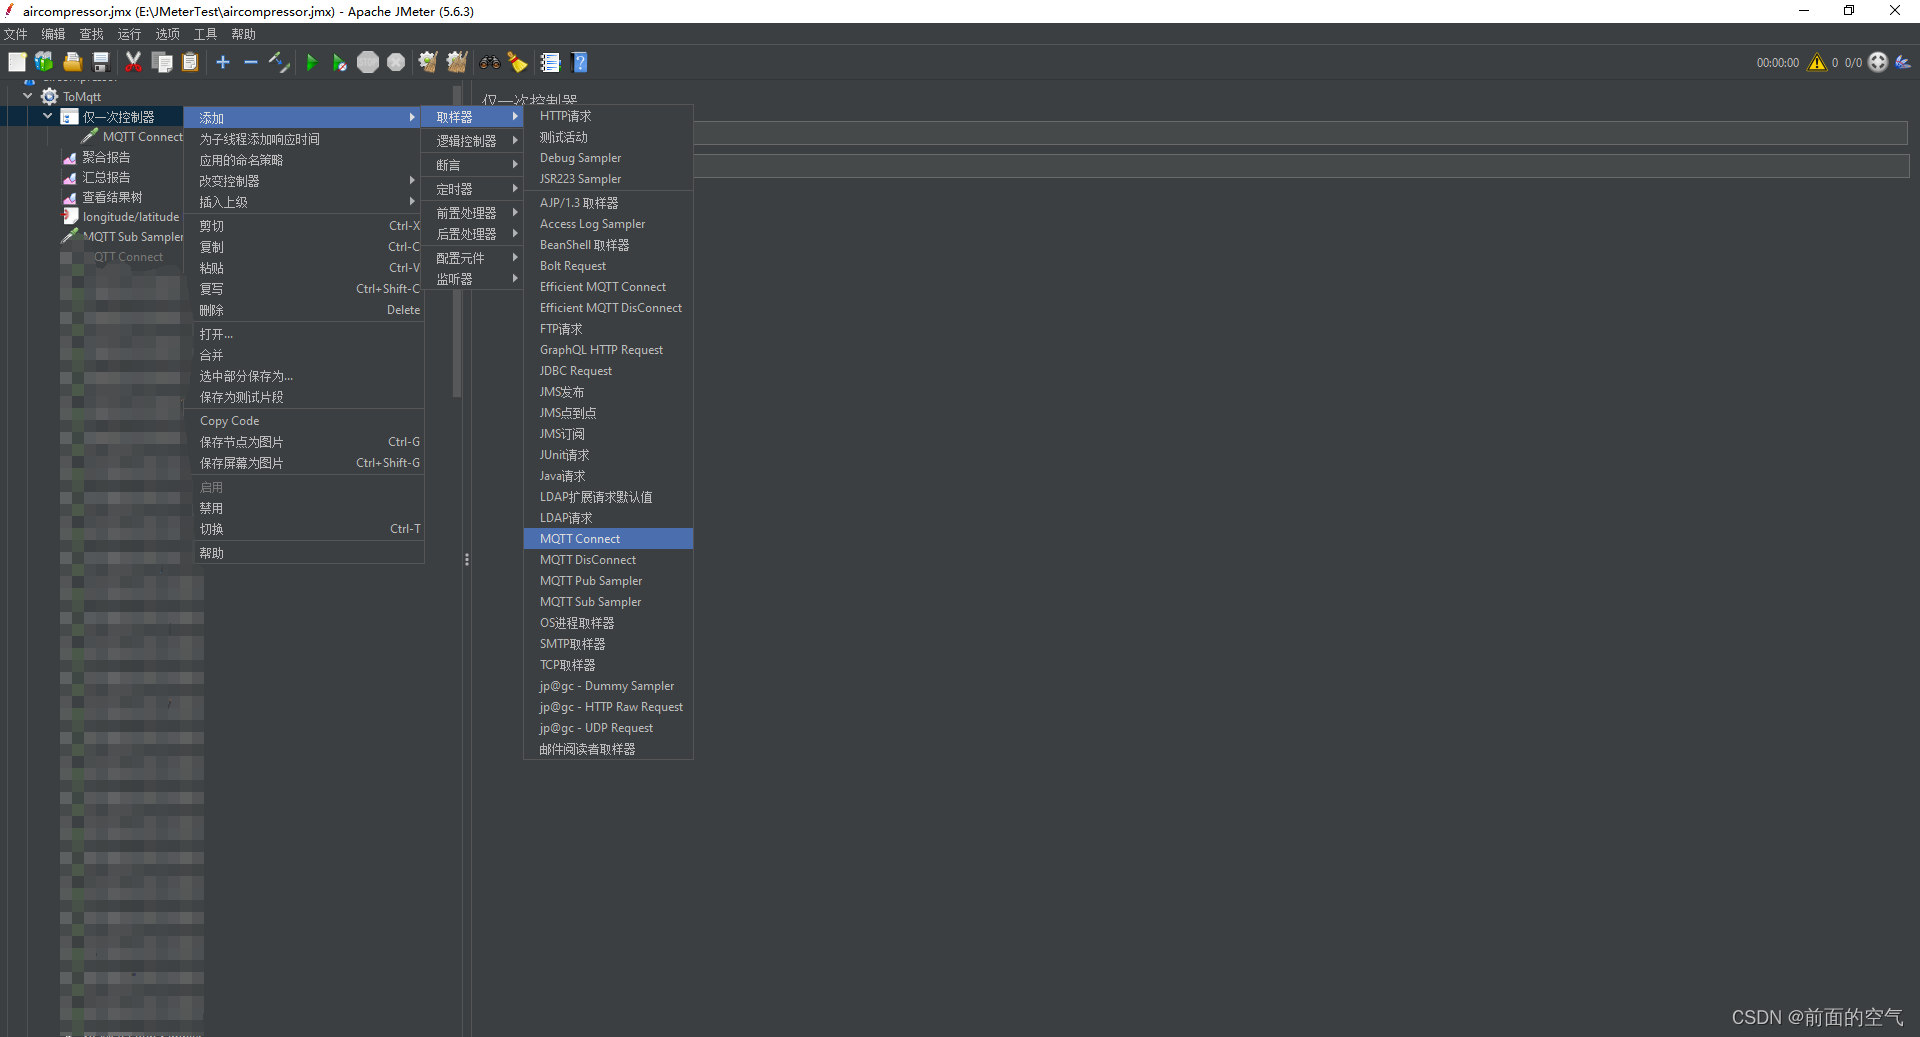Open the 定时器 submenu
The image size is (1920, 1037).
(x=473, y=189)
